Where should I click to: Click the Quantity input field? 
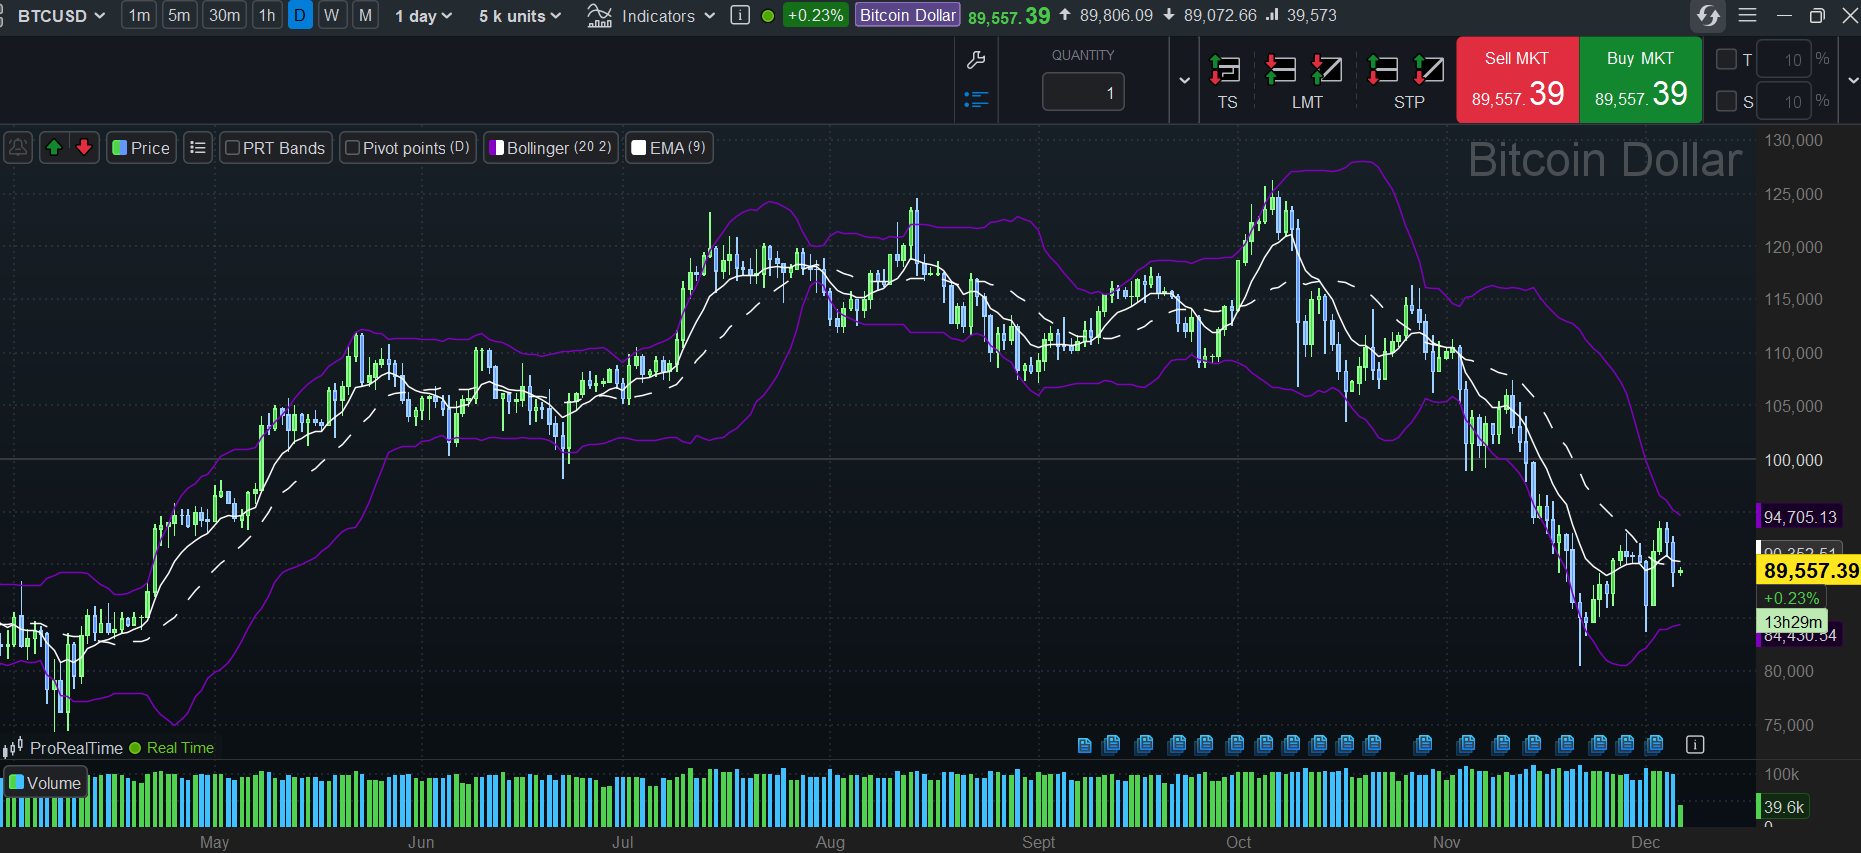[1083, 93]
